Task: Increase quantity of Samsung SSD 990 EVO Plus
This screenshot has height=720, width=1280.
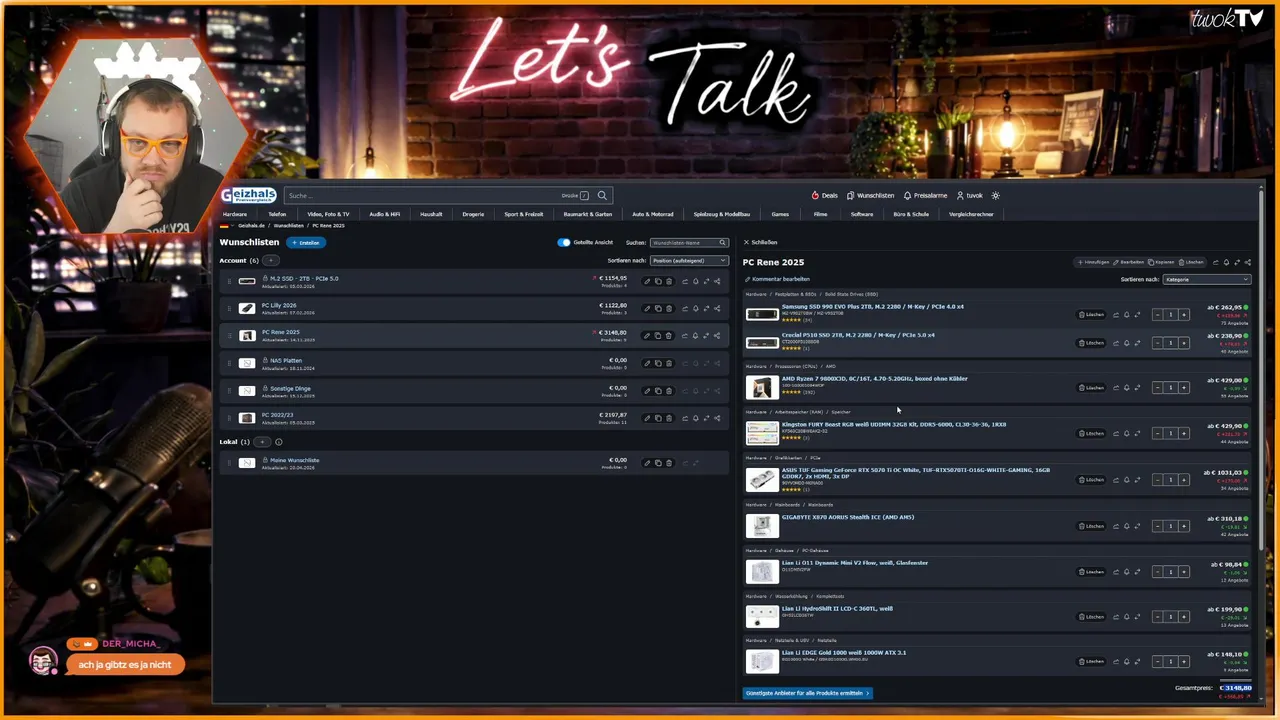Action: coord(1184,315)
